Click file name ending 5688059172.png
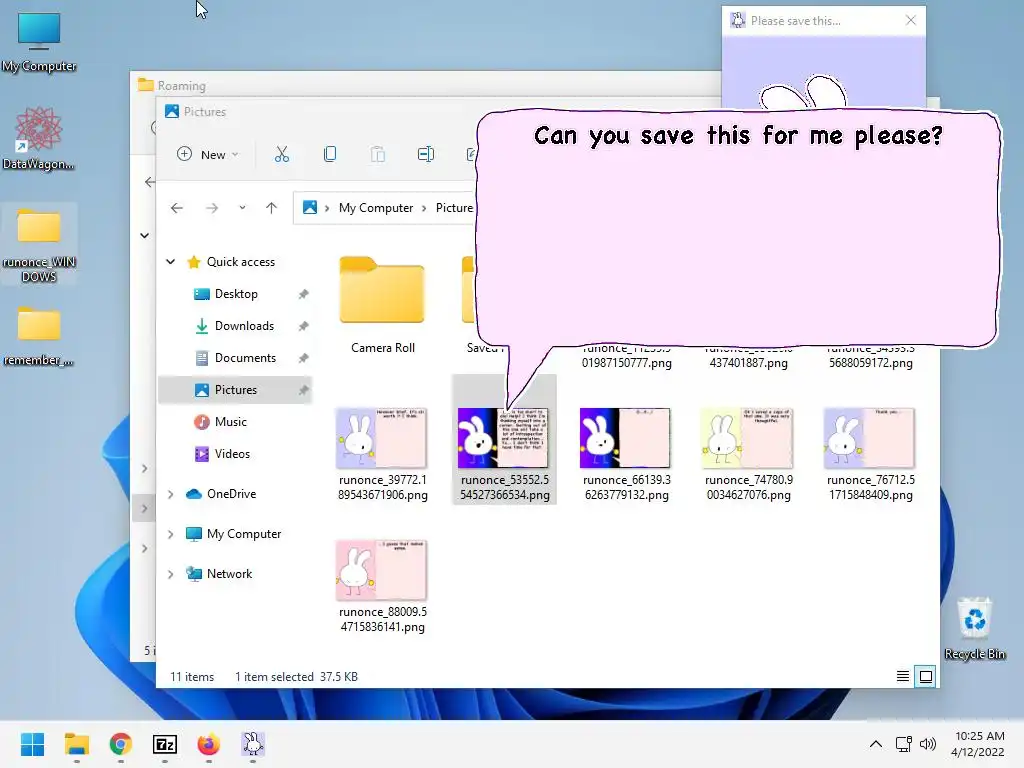Image resolution: width=1024 pixels, height=768 pixels. 871,362
